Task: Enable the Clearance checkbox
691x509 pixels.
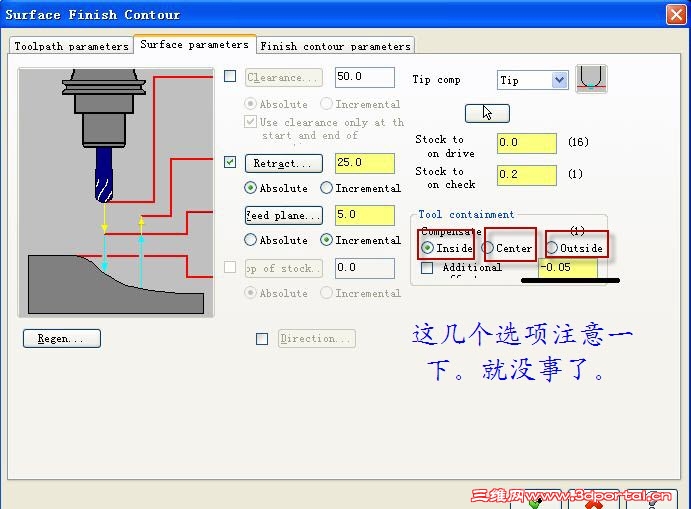Action: coord(230,76)
